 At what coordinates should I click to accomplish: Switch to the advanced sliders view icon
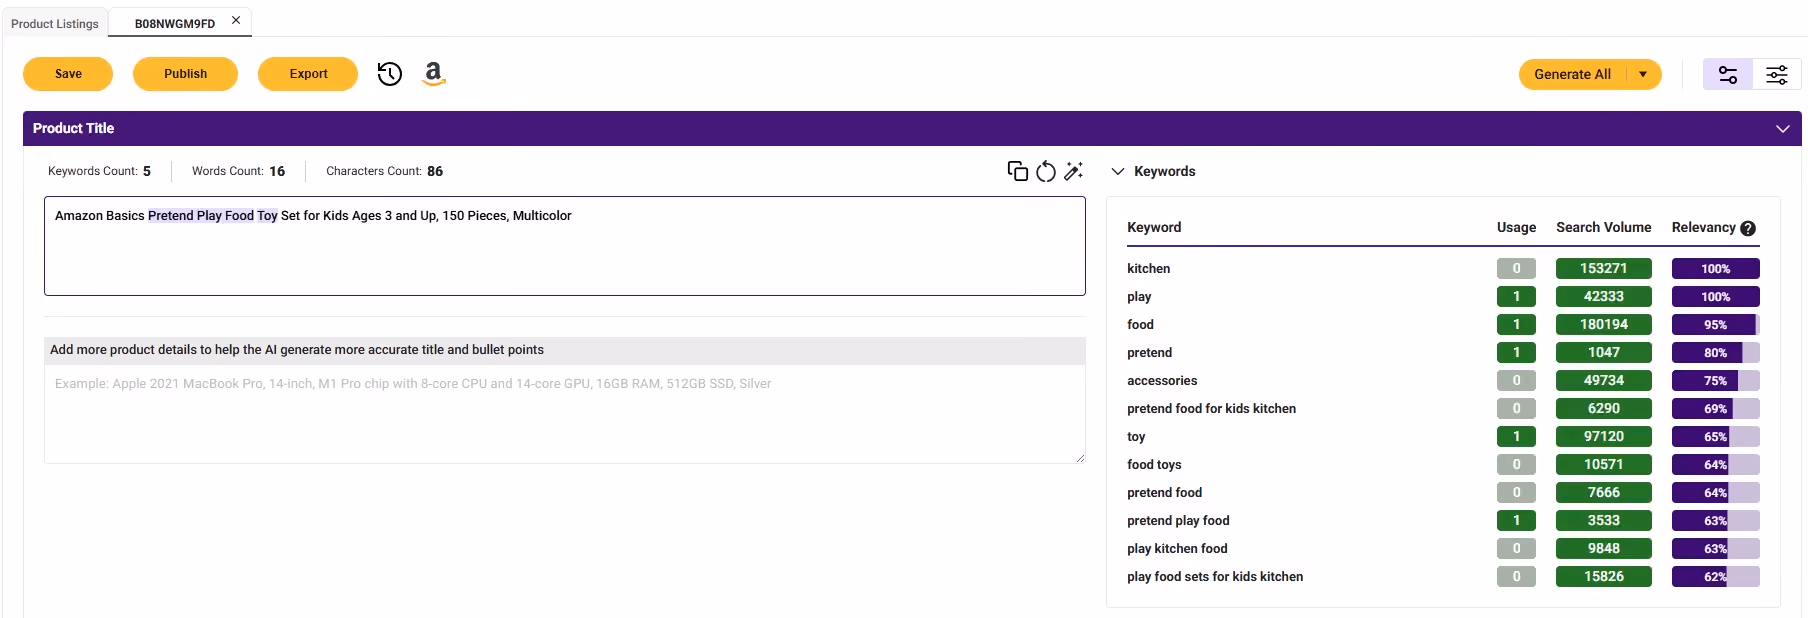pos(1776,74)
